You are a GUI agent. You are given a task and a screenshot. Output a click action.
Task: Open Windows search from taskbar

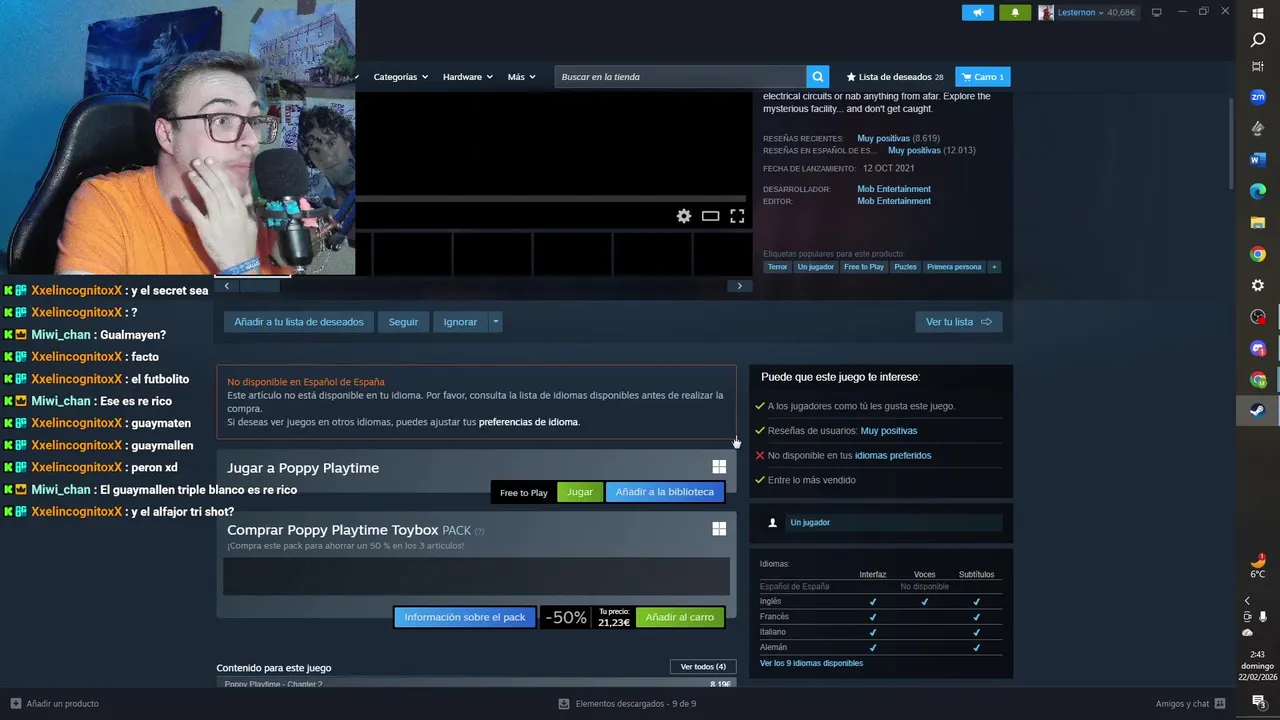point(1258,40)
